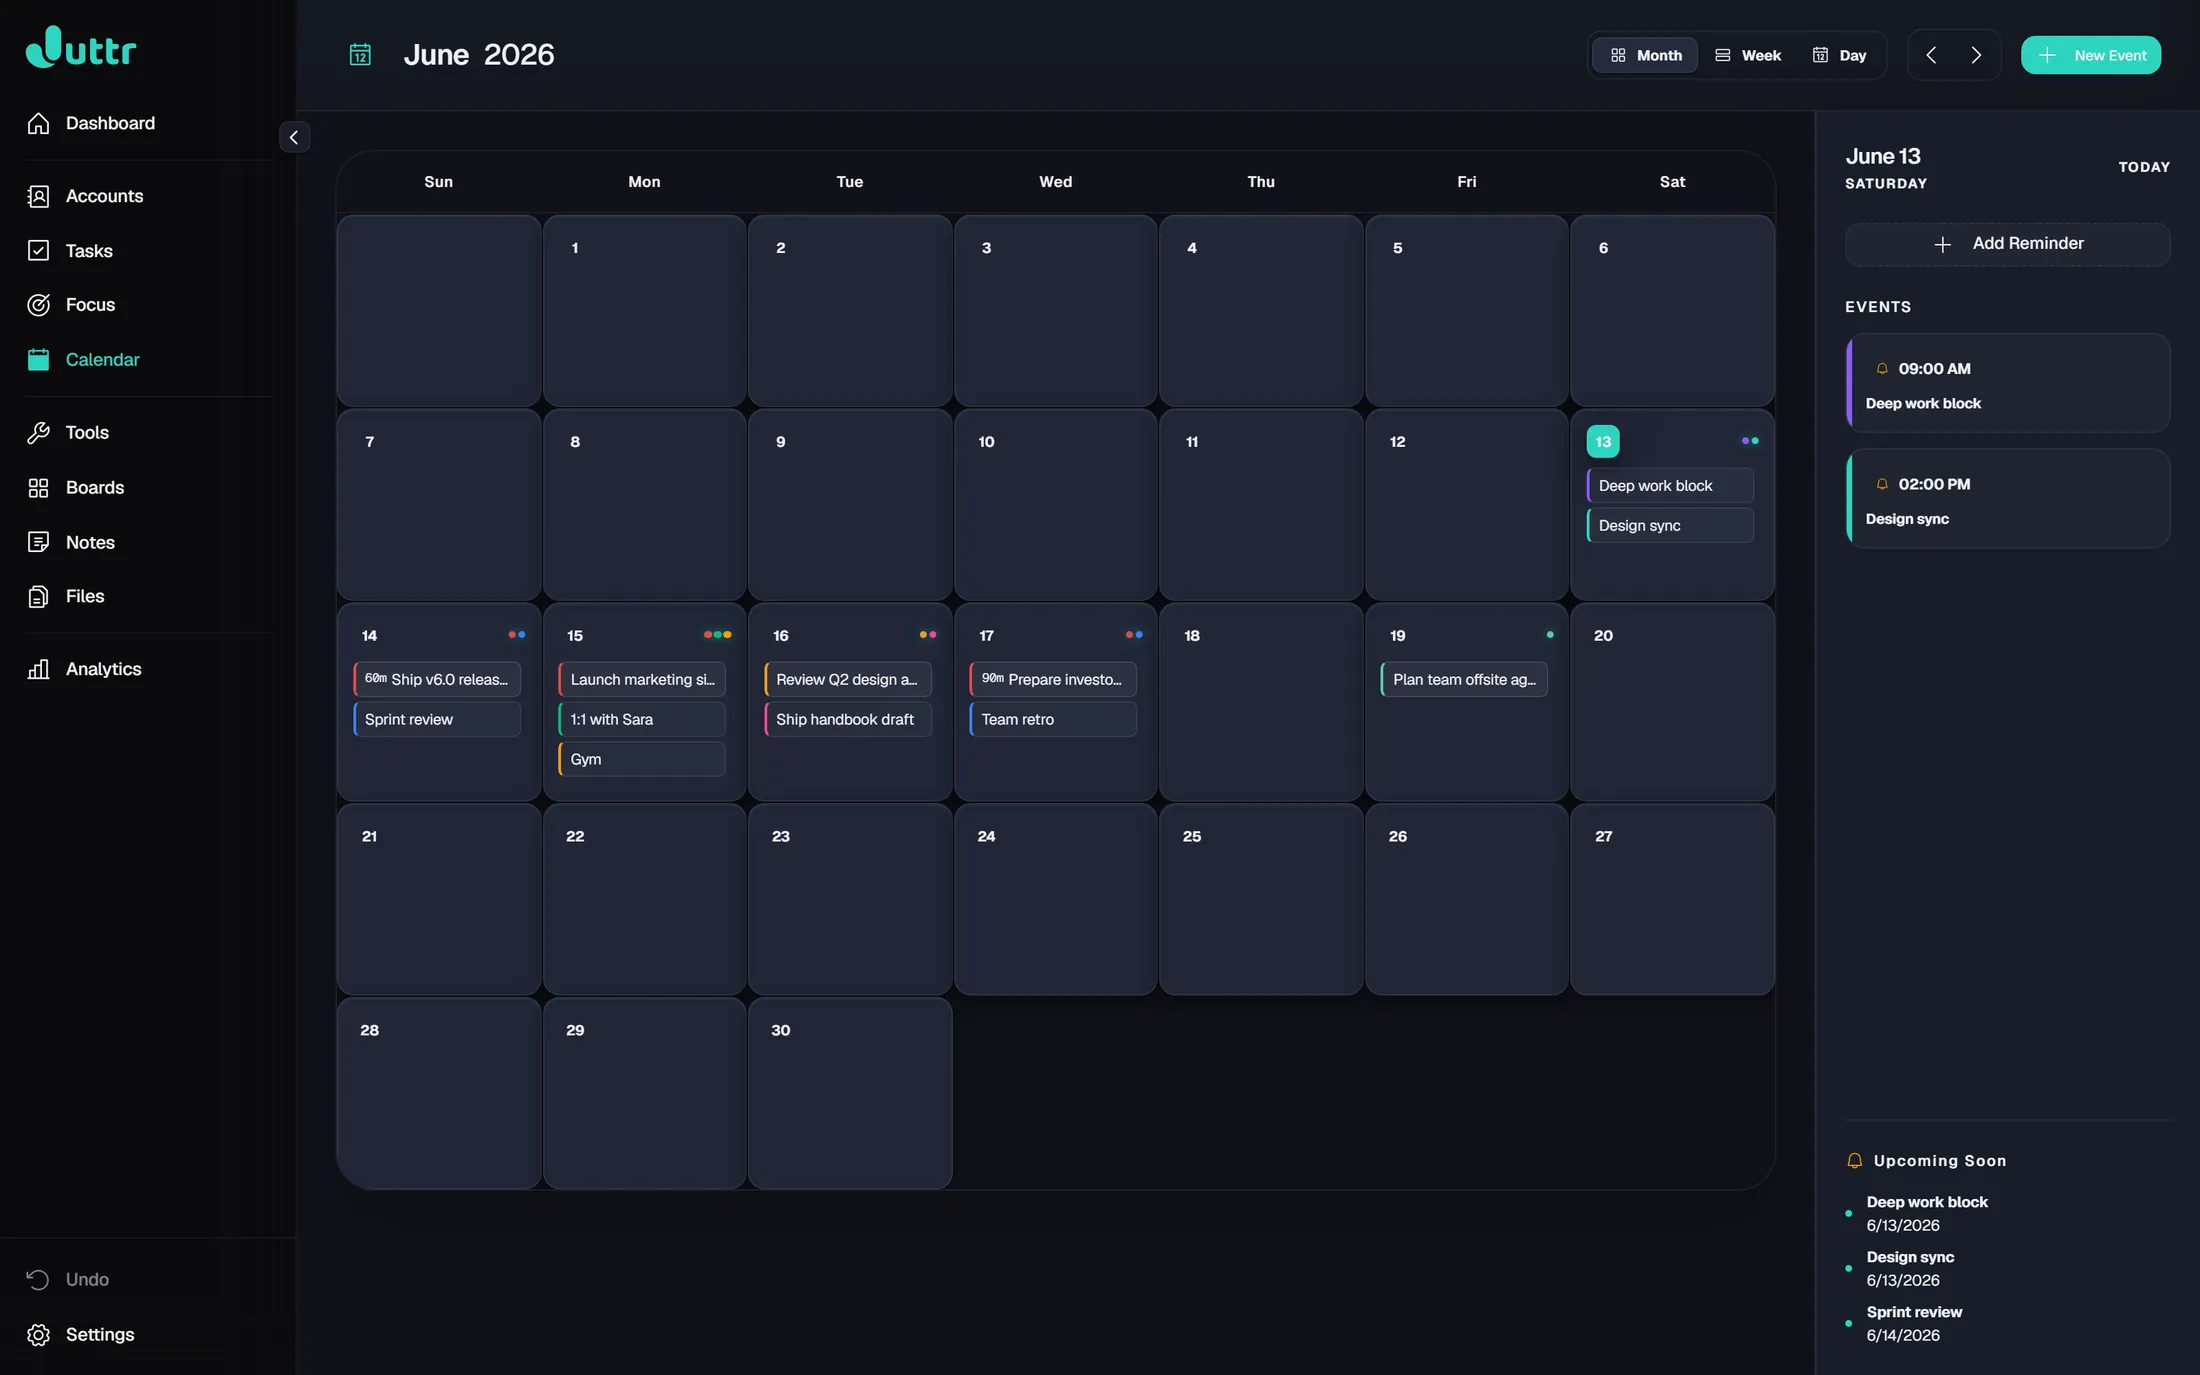Screen dimensions: 2200x1375
Task: Click the Add Reminder button
Action: pyautogui.click(x=2007, y=244)
